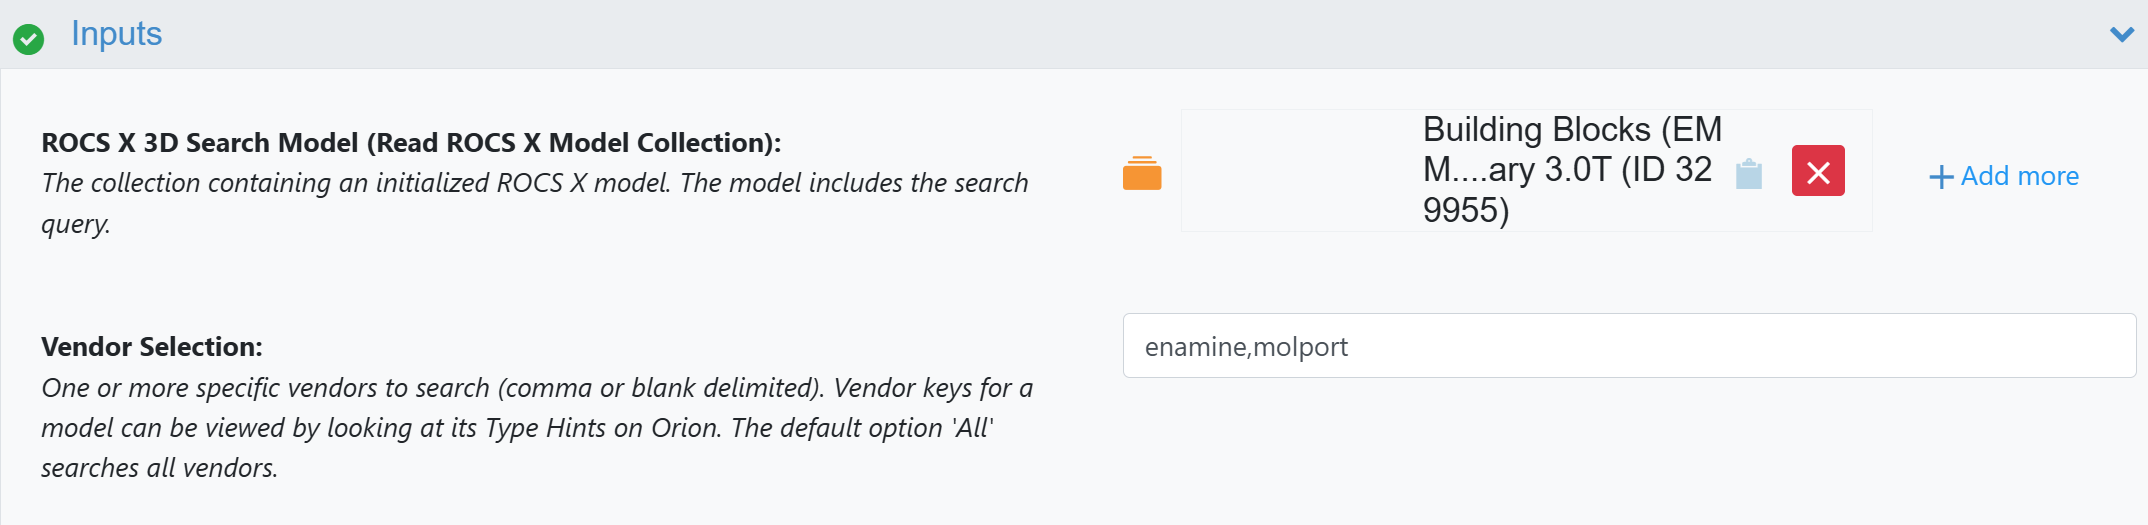This screenshot has width=2148, height=525.
Task: Click the Add more link
Action: click(x=2019, y=176)
